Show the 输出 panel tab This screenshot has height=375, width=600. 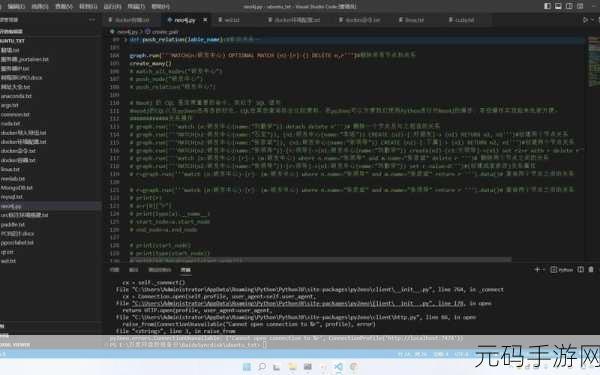point(134,270)
